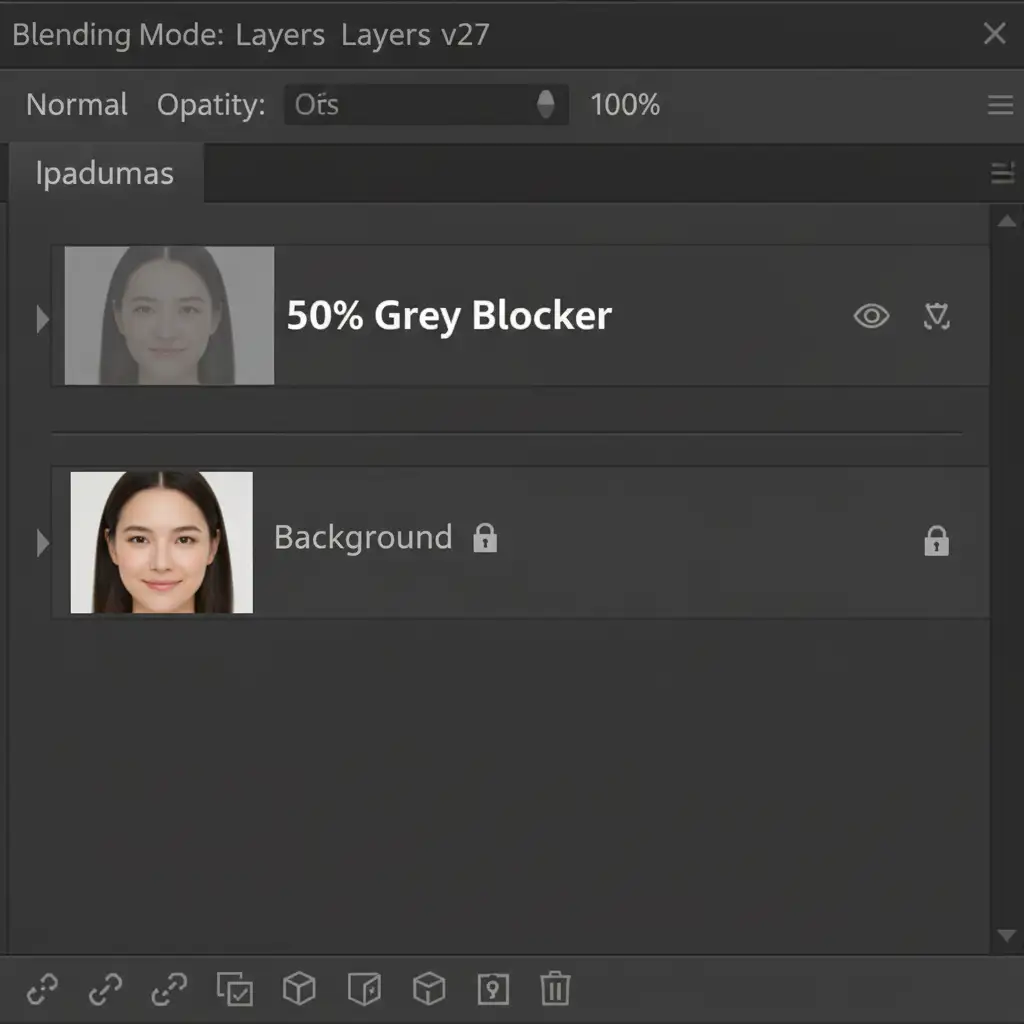Click the first cube icon in bottom toolbar
This screenshot has width=1024, height=1024.
click(x=299, y=989)
